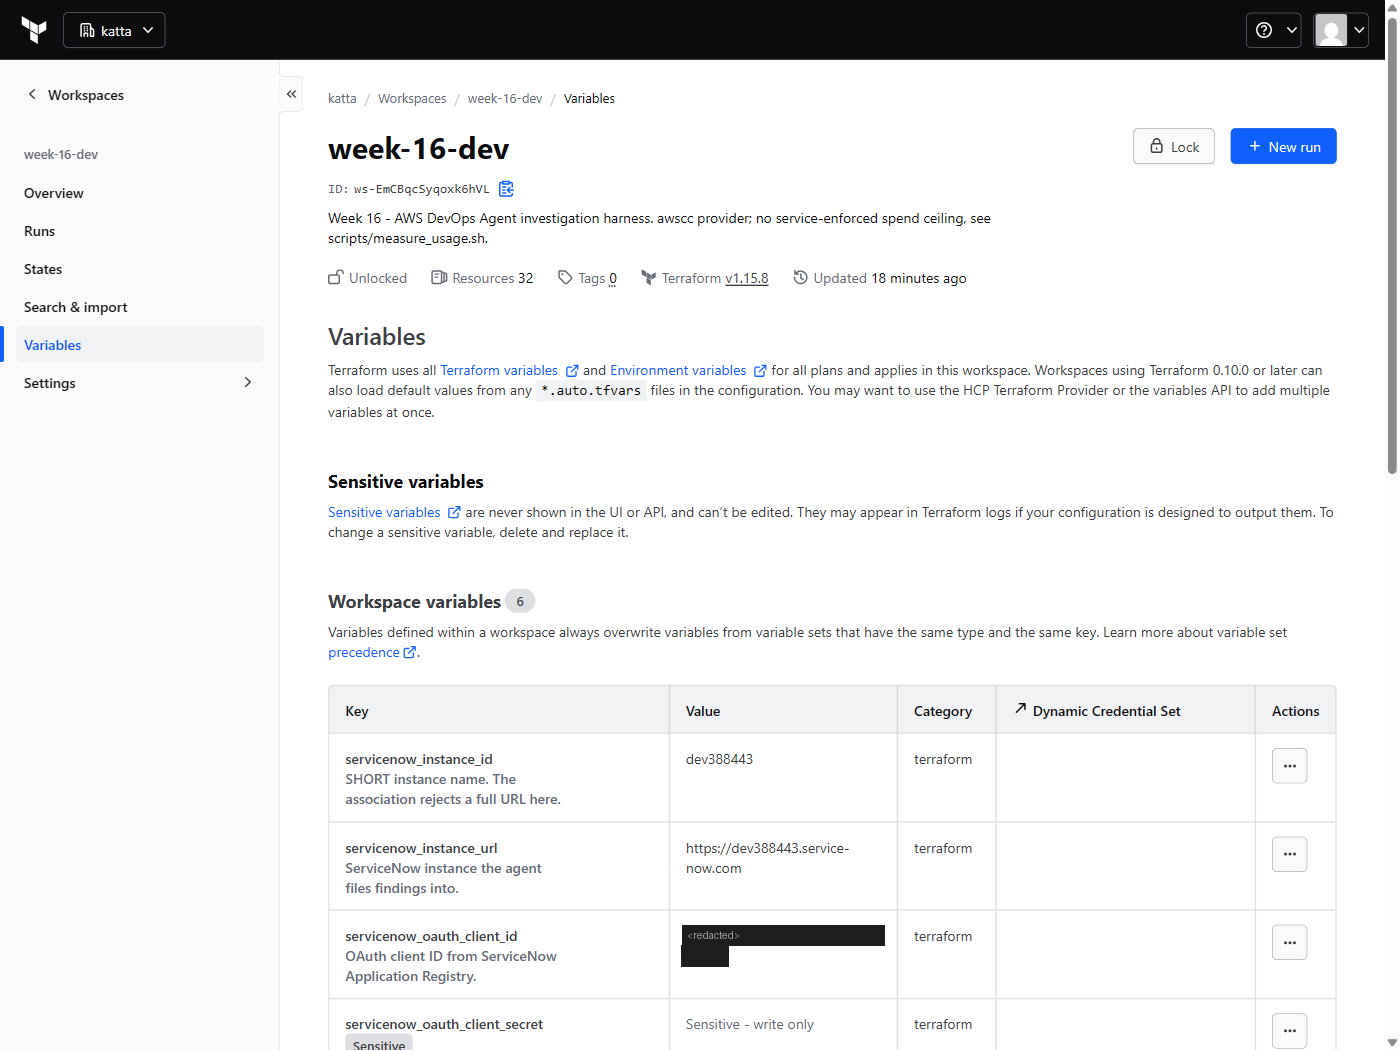
Task: Click the Workspaces breadcrumb link
Action: click(x=412, y=98)
